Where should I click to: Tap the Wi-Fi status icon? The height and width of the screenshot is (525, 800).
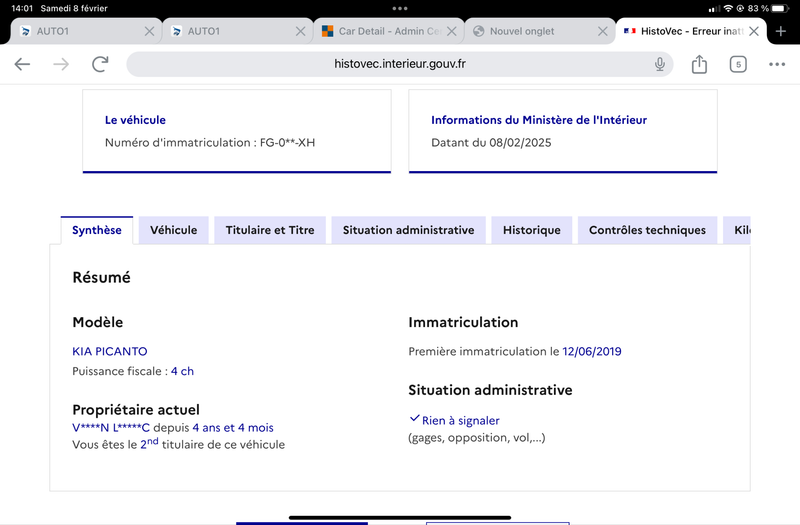tap(728, 8)
